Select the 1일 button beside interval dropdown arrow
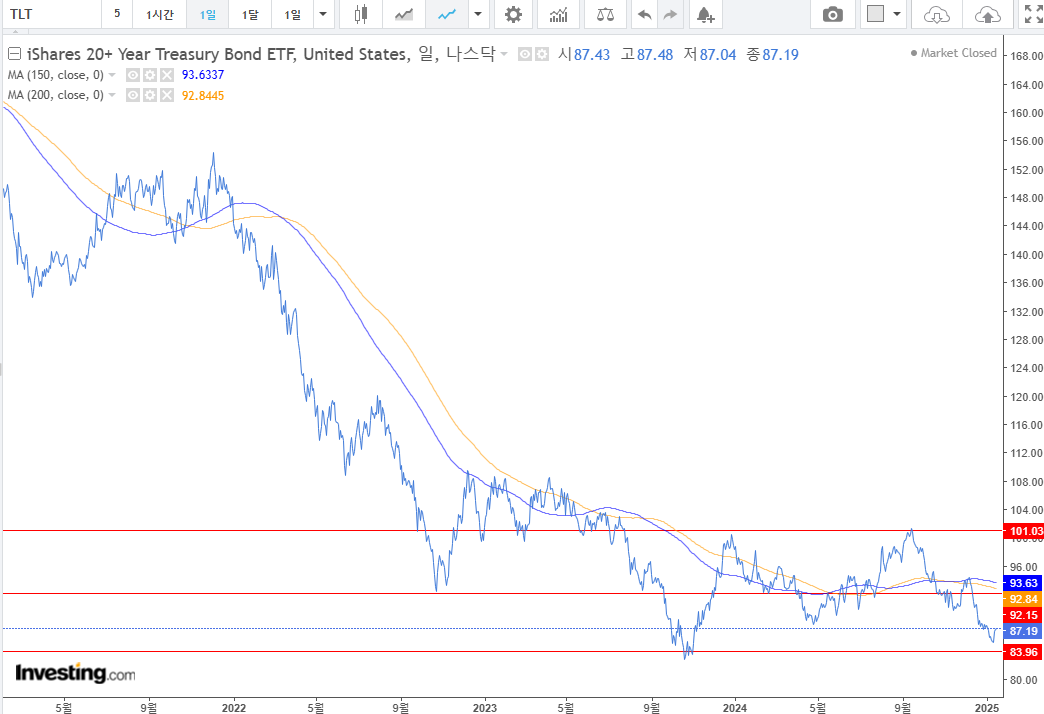Image resolution: width=1044 pixels, height=714 pixels. tap(292, 14)
